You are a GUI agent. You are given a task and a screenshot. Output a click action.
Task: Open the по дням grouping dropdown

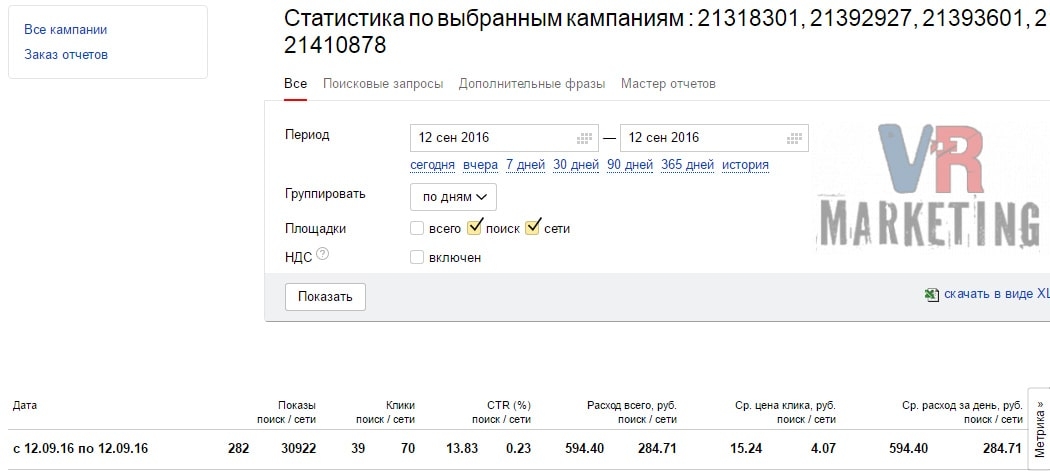453,197
